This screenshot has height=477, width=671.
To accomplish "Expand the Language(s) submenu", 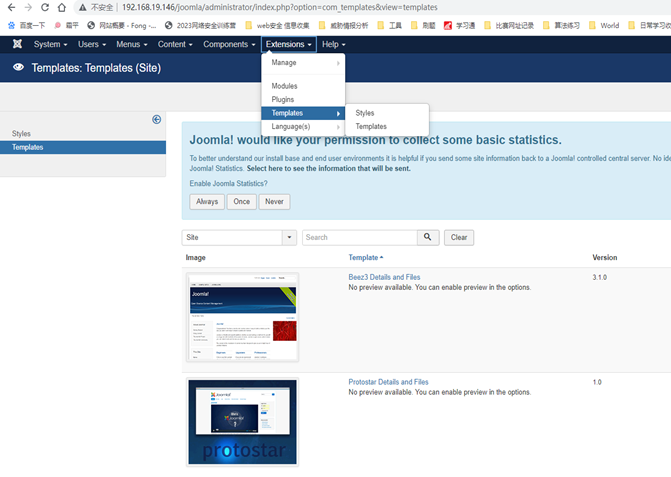I will tap(303, 127).
